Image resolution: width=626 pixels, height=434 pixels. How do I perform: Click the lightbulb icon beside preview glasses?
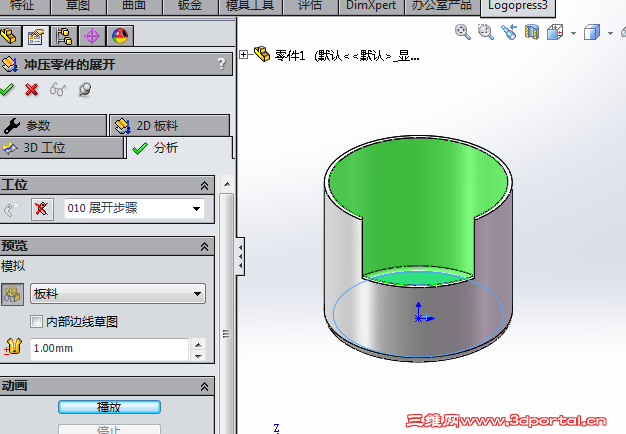click(85, 89)
